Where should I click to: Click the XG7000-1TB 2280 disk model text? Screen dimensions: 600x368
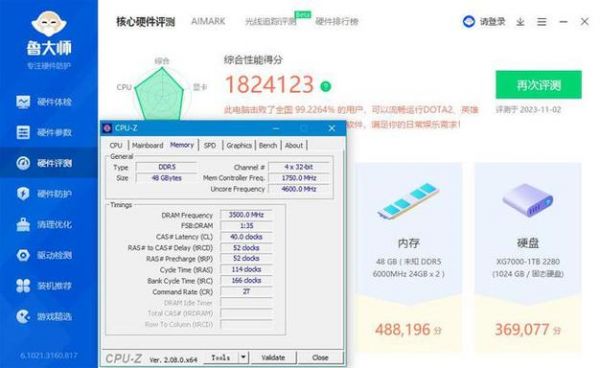(x=528, y=262)
